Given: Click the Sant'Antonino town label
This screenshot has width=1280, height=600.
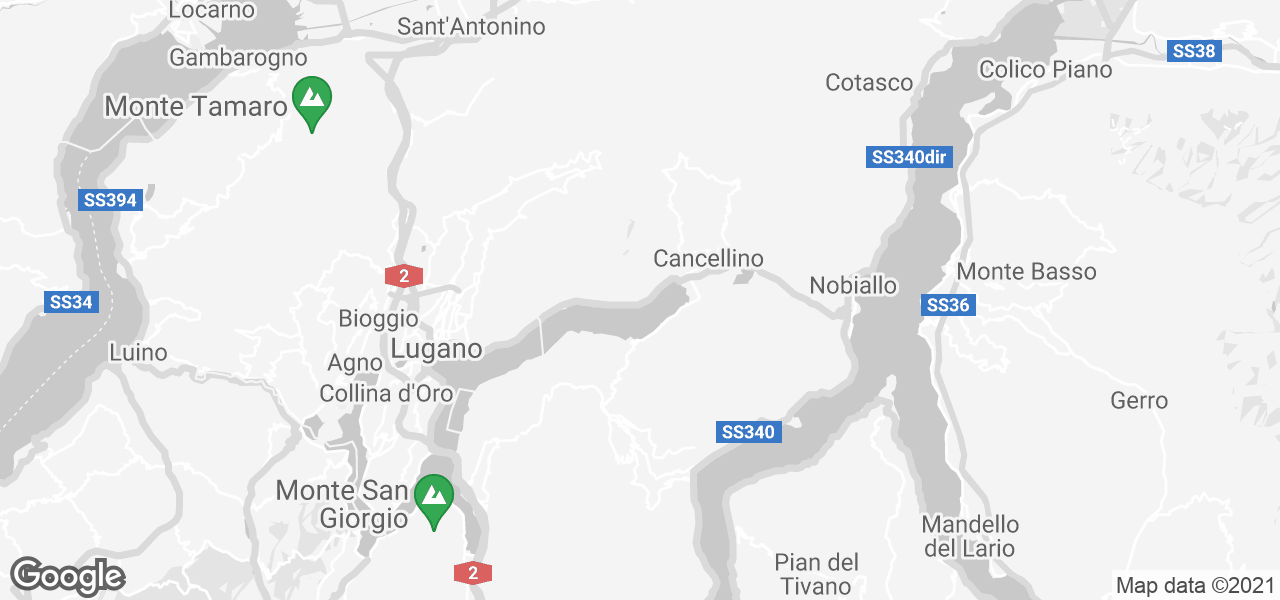Looking at the screenshot, I should click(x=471, y=27).
